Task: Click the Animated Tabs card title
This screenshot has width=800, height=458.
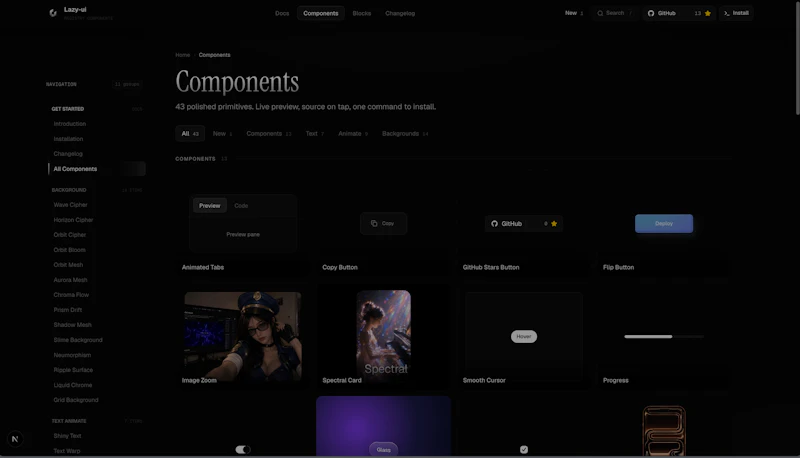Action: [203, 267]
